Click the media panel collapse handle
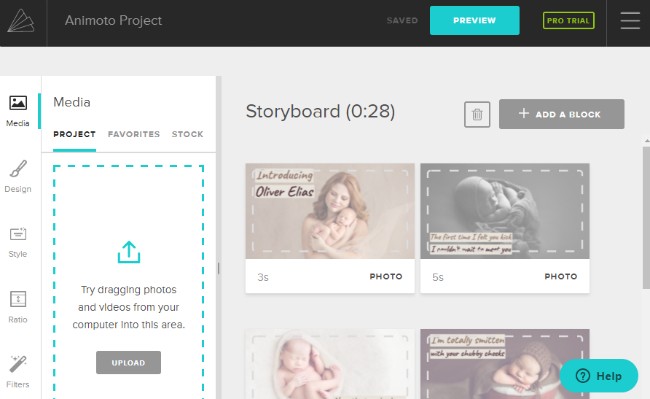This screenshot has height=399, width=650. 218,268
